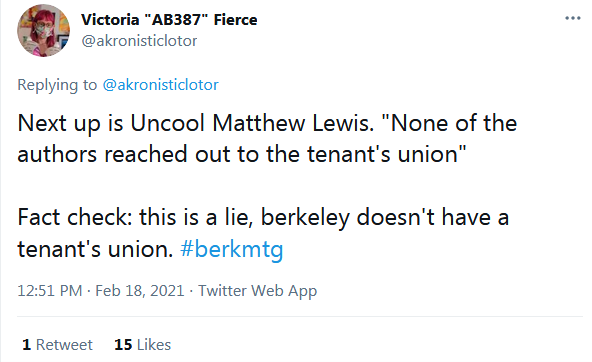Screen dimensions: 592x362
Task: Click the quoted "authors reached out" line
Action: pyautogui.click(x=242, y=154)
